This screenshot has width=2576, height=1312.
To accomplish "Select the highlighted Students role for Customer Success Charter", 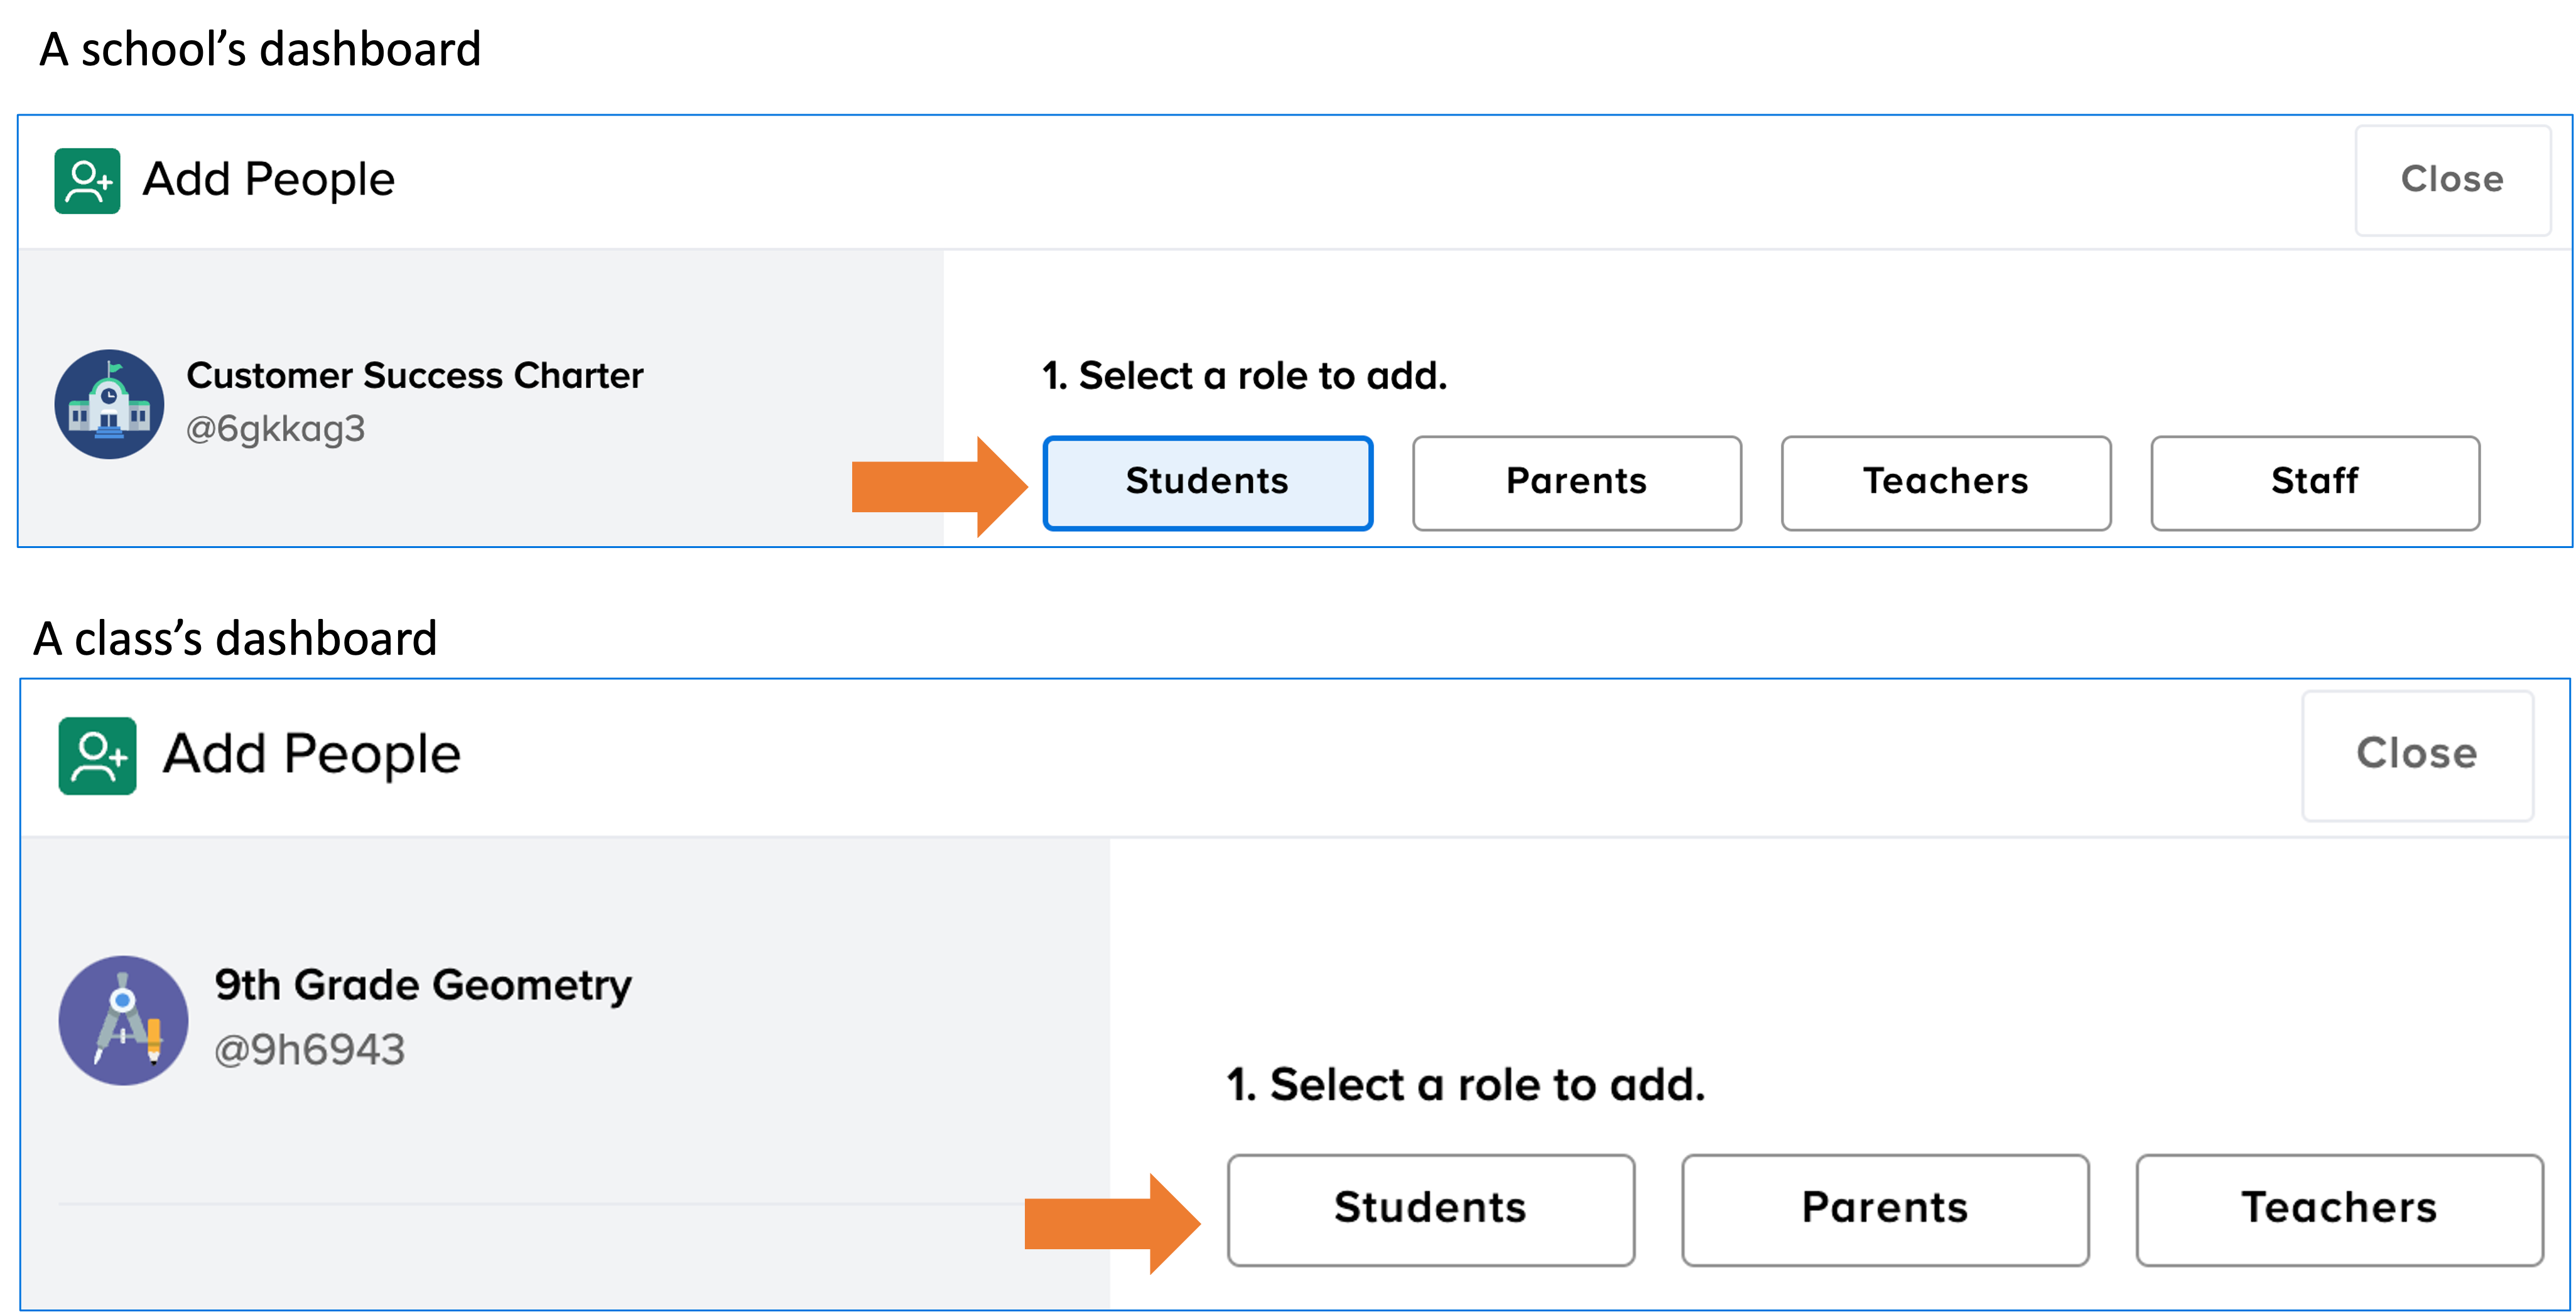I will [1207, 482].
